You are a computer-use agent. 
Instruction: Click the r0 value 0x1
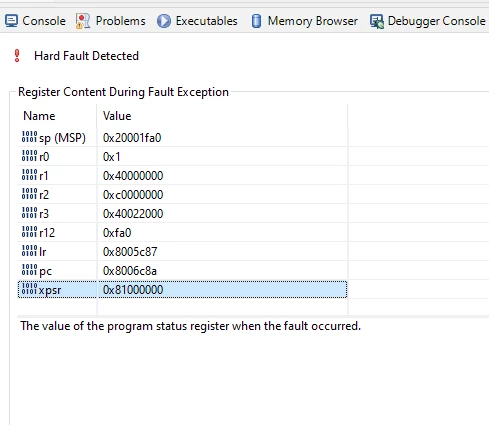click(111, 157)
